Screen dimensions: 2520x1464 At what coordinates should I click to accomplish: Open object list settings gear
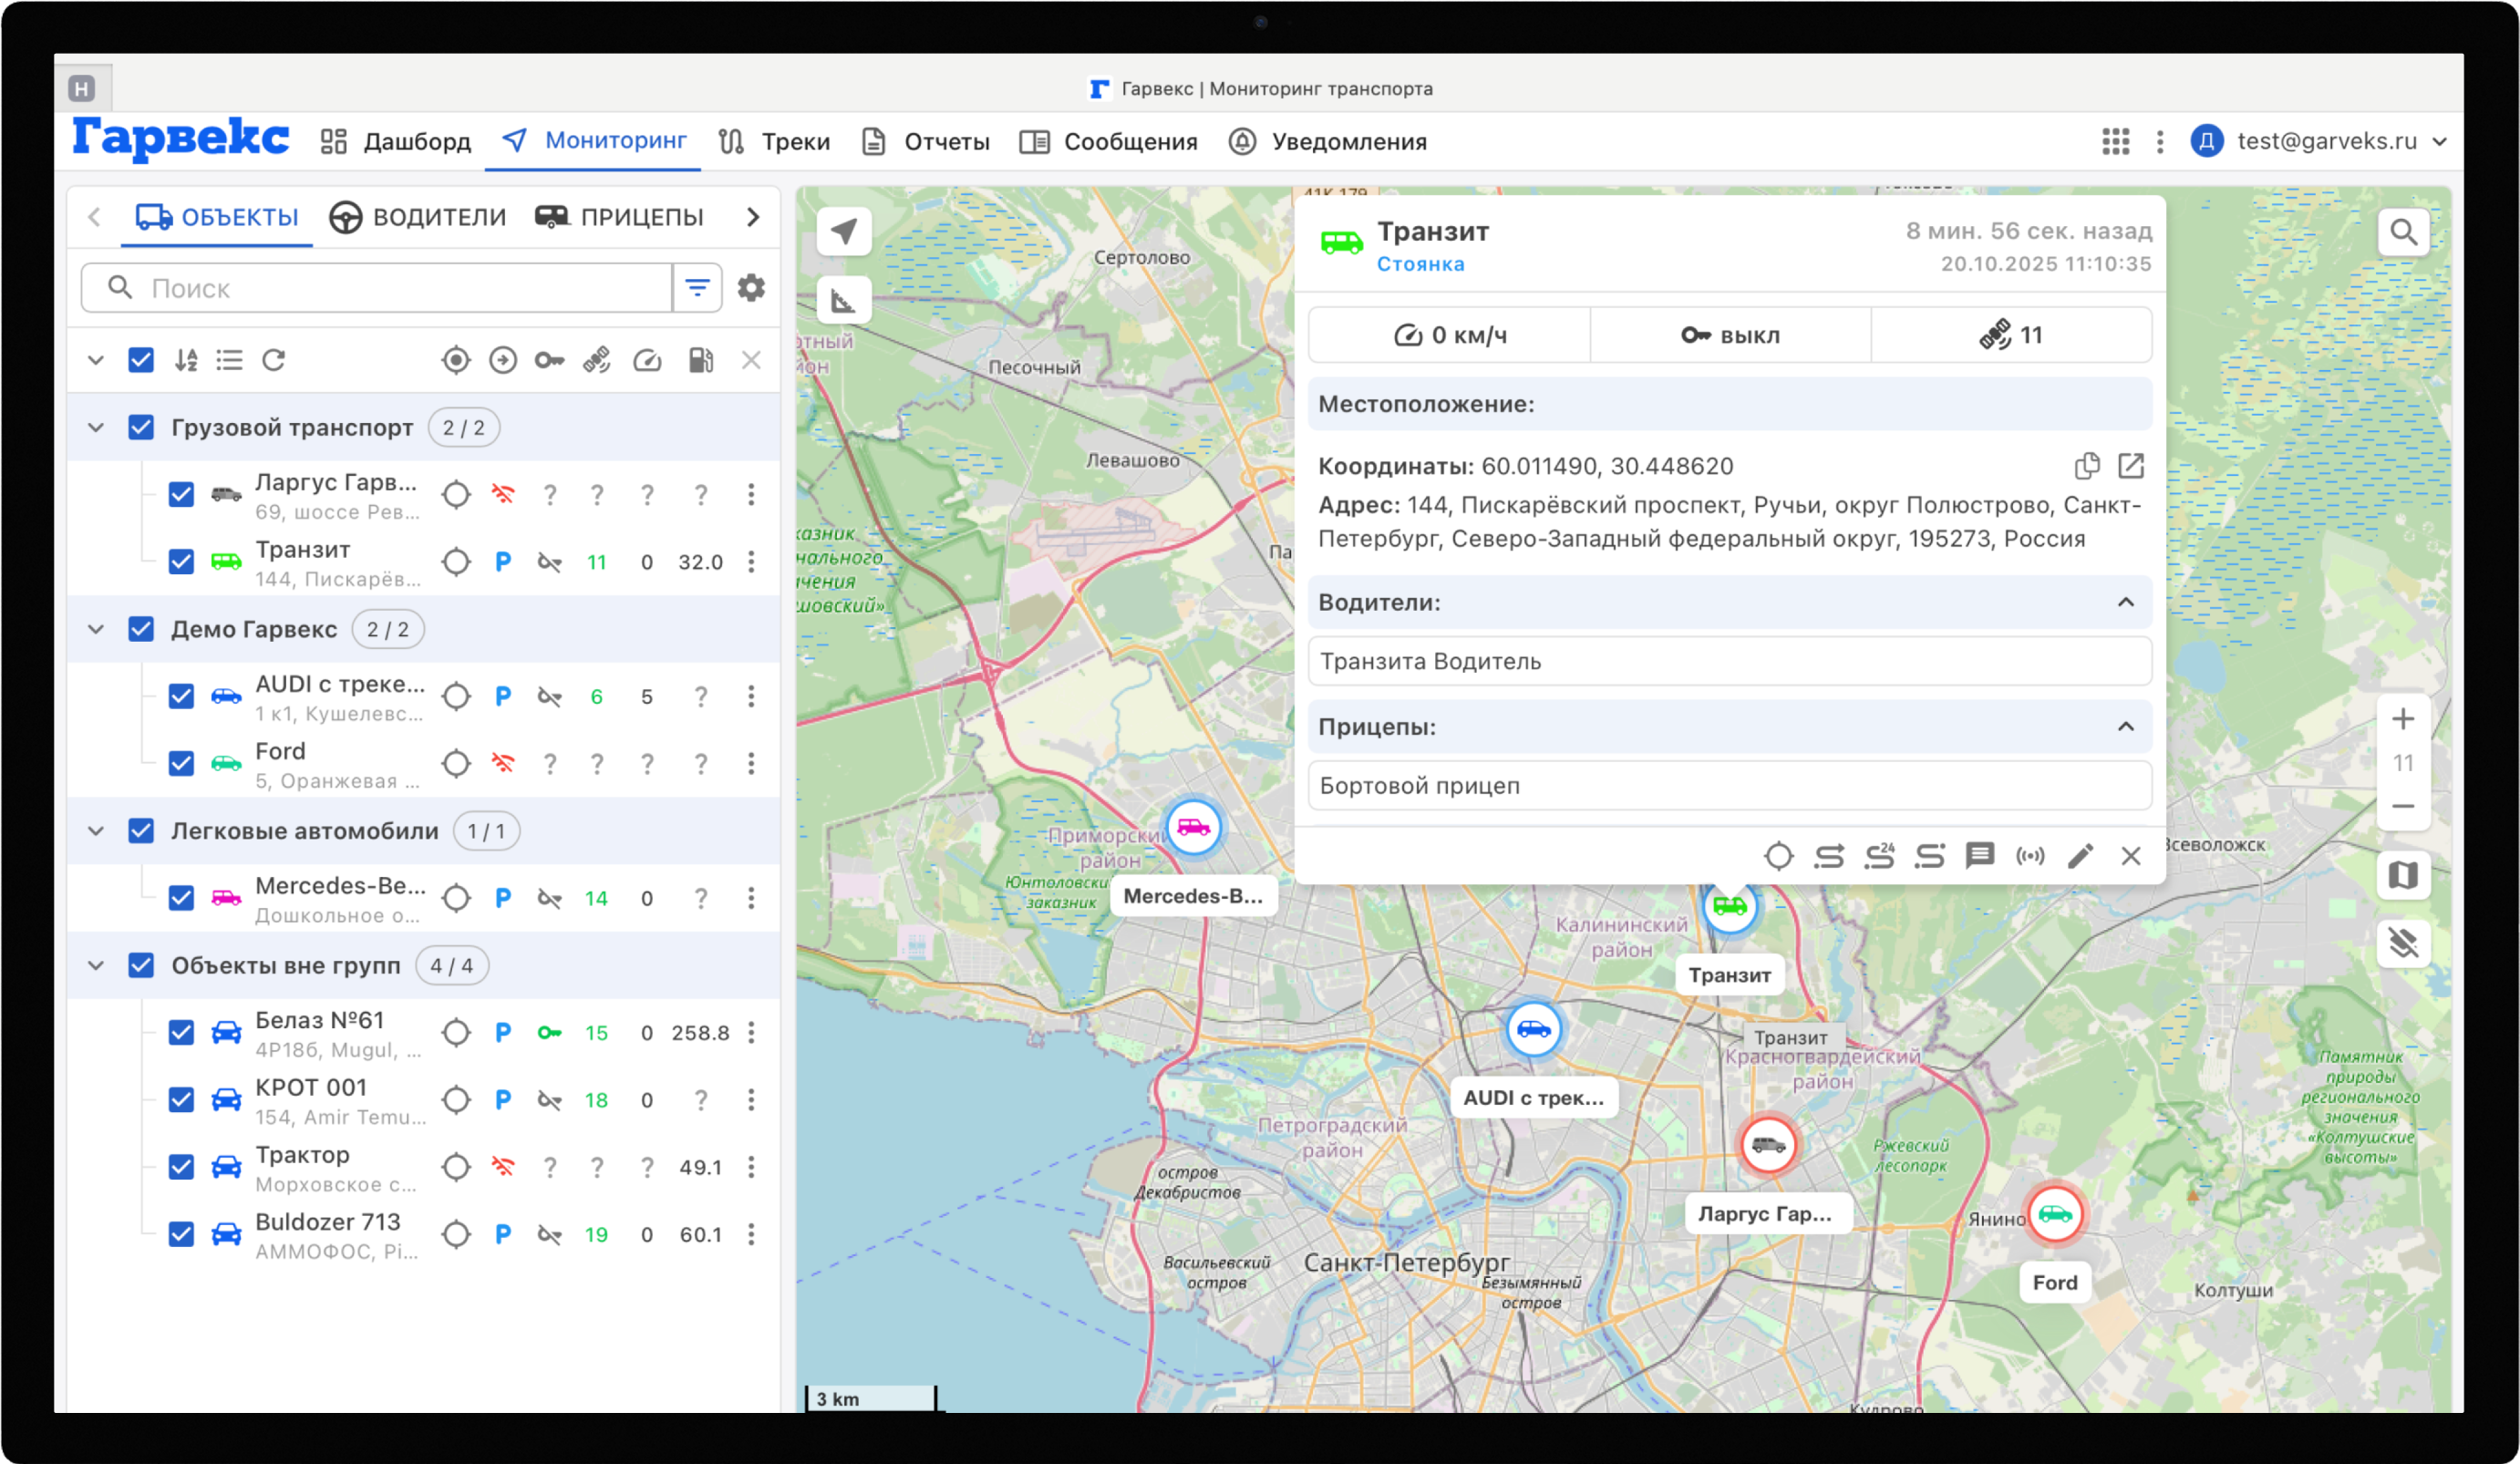[x=751, y=288]
